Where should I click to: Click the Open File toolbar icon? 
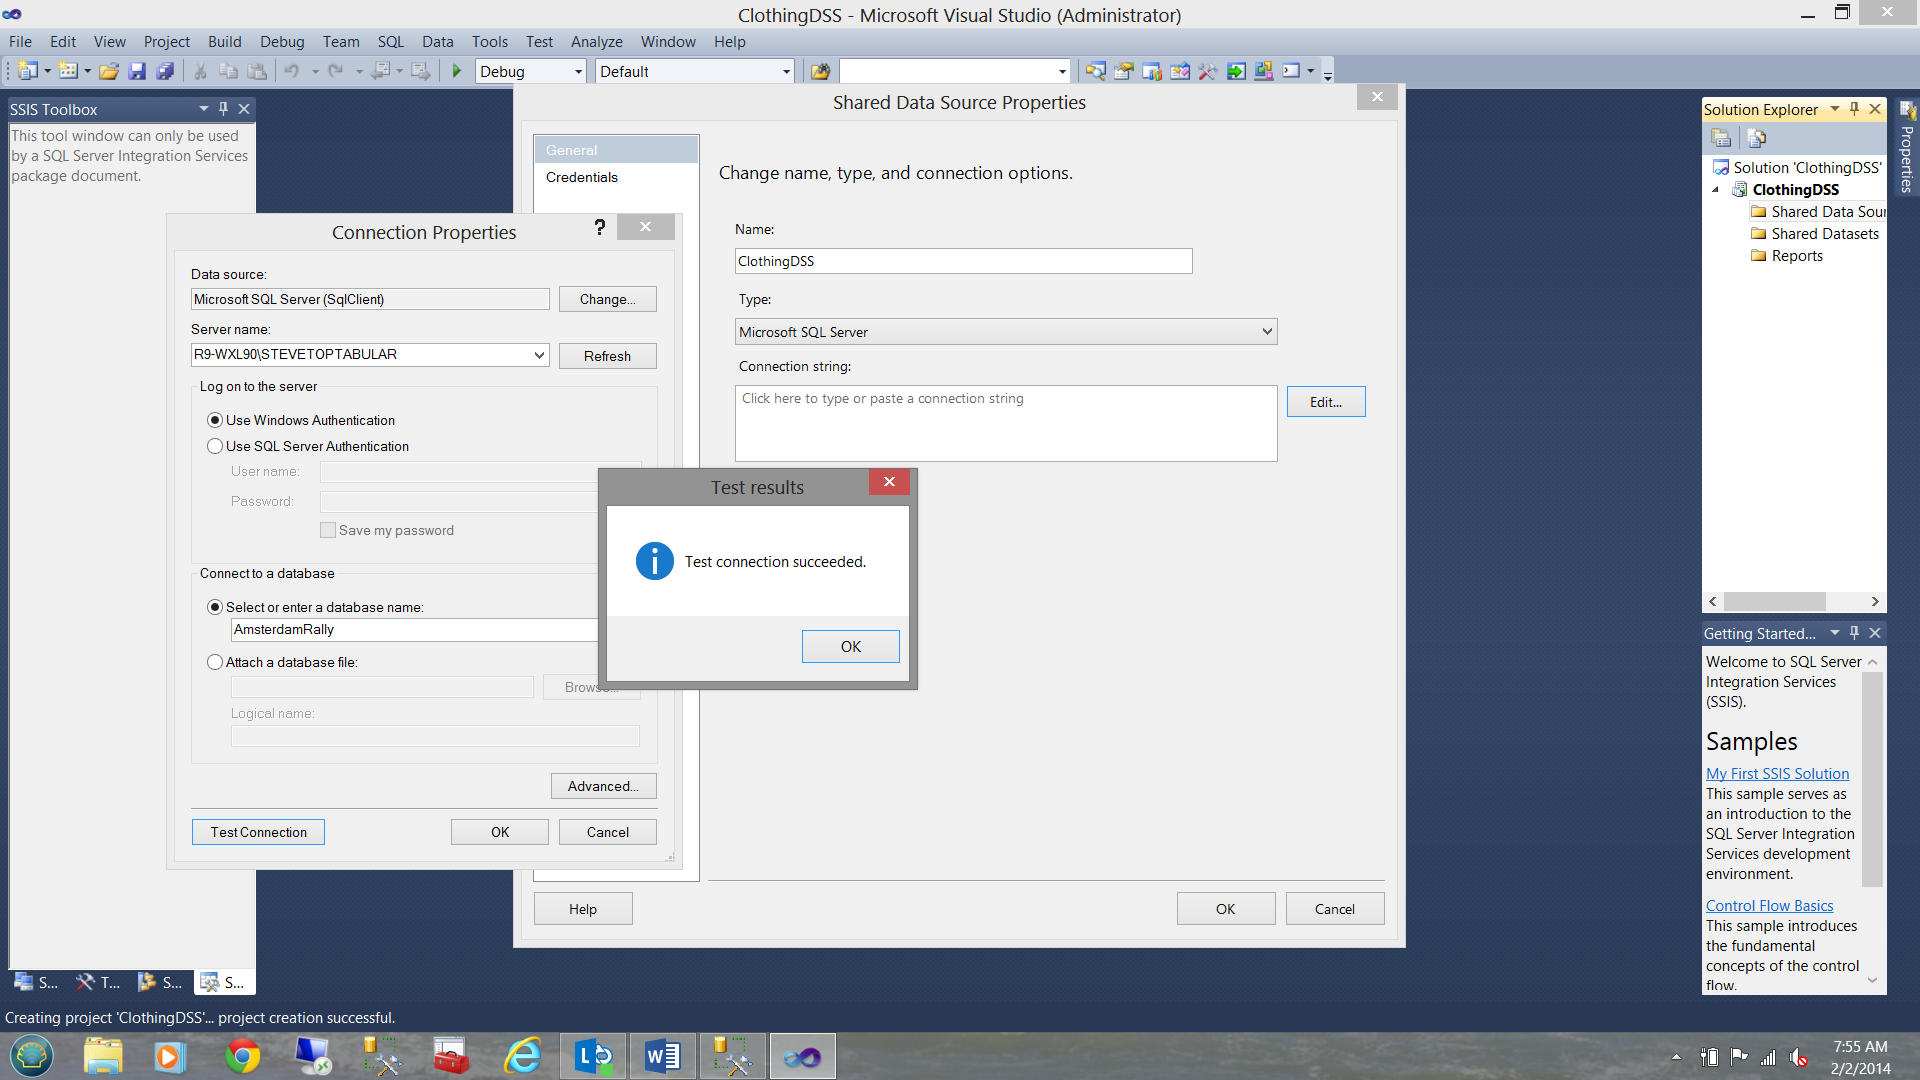tap(109, 71)
